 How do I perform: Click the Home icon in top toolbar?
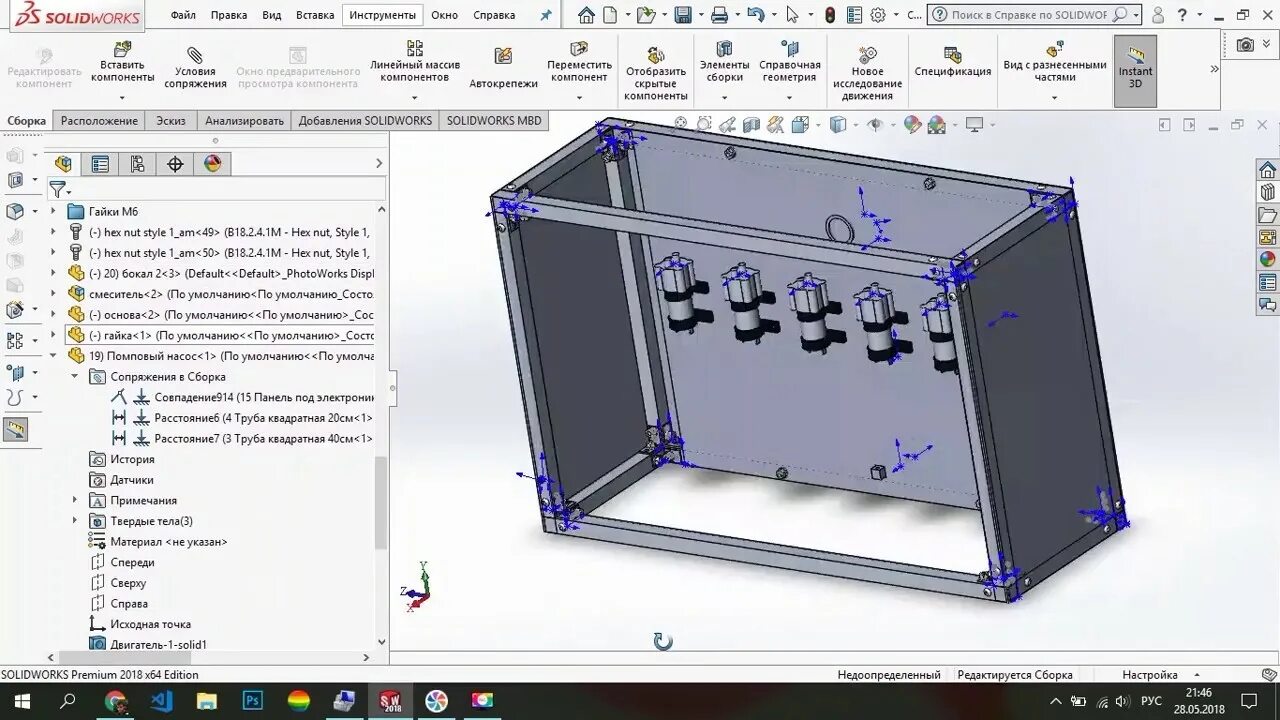pyautogui.click(x=586, y=15)
